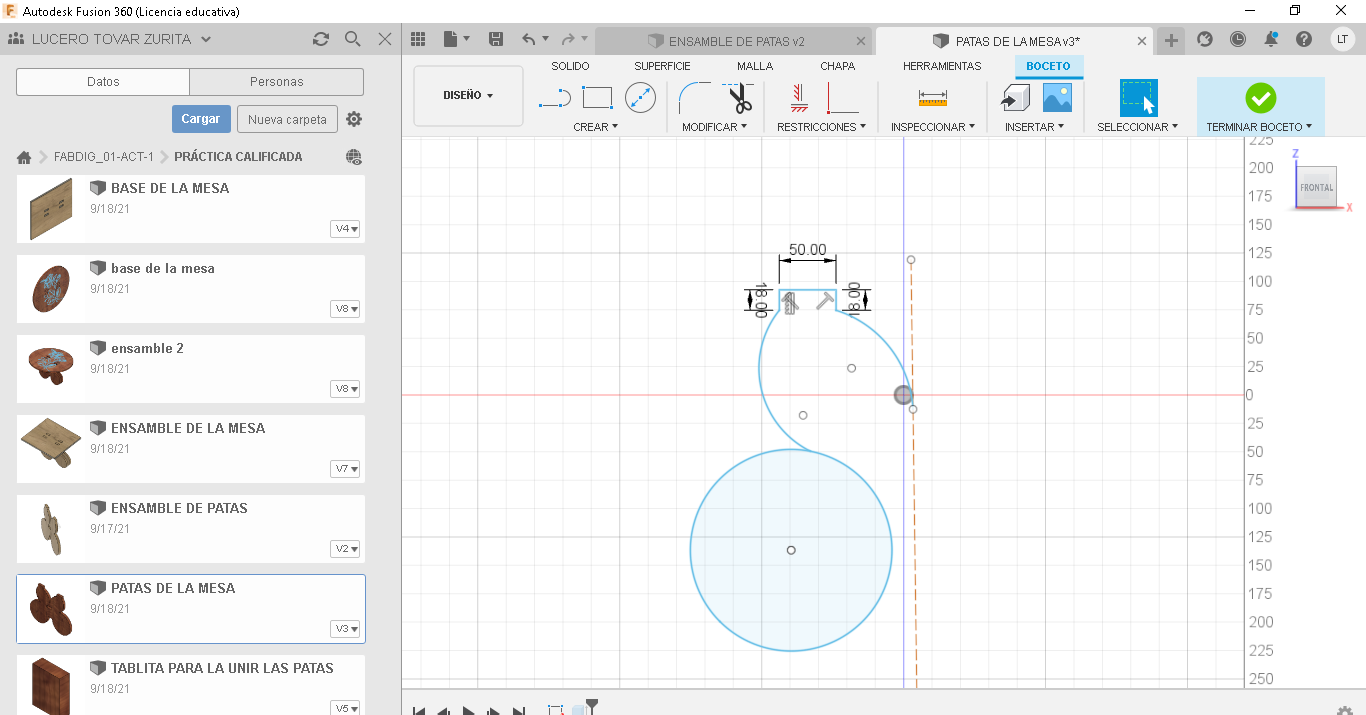Open the Help menu
1366x715 pixels.
[1304, 39]
